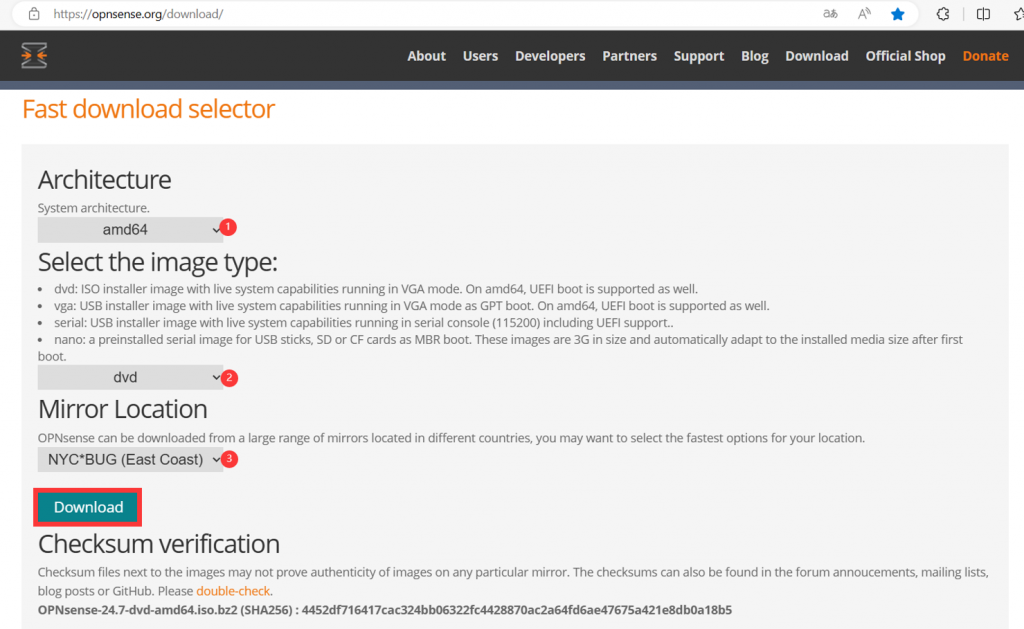Click the OPNsense logo icon

coord(34,56)
